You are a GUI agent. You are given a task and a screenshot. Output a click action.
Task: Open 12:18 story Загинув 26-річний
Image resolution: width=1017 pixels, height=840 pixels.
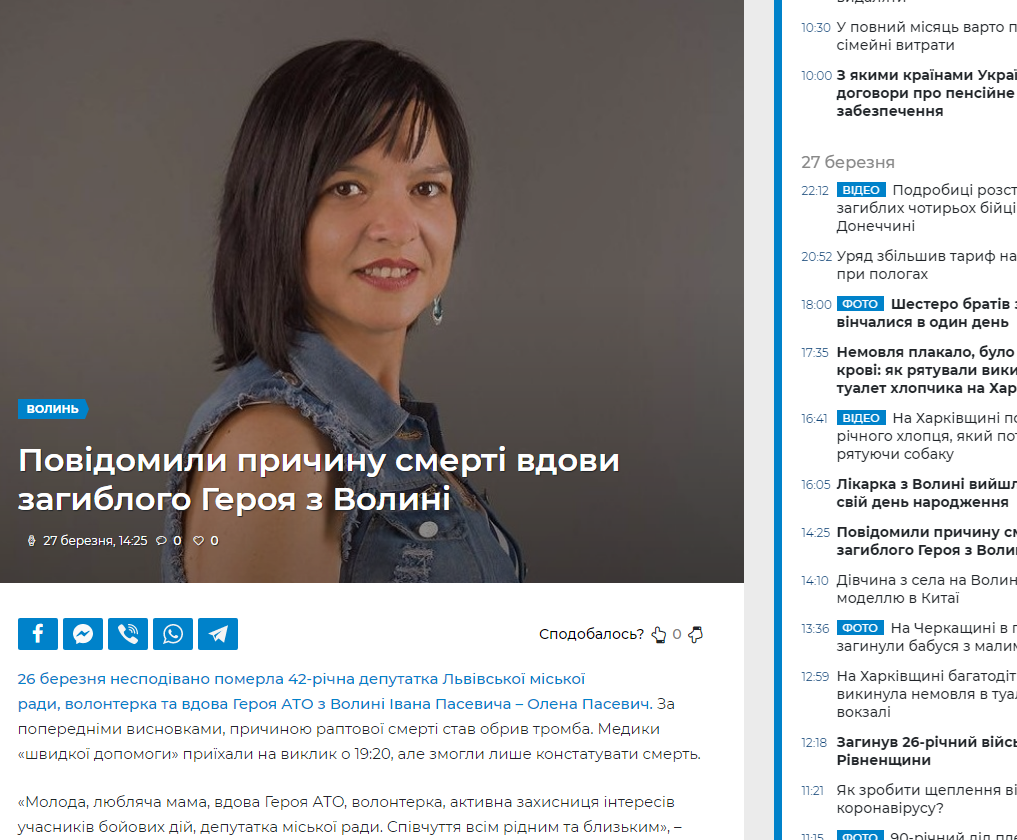[x=926, y=751]
